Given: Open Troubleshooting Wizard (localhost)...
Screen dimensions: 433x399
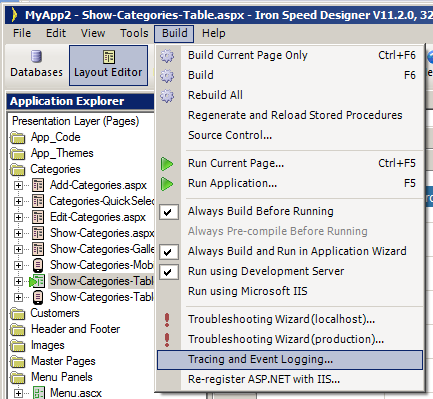Looking at the screenshot, I should tap(290, 319).
